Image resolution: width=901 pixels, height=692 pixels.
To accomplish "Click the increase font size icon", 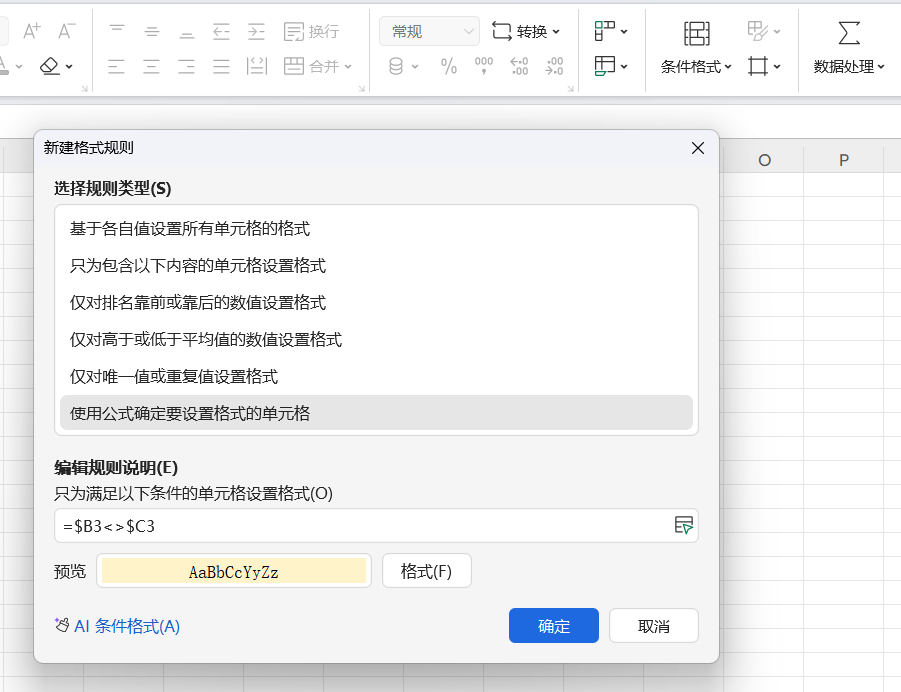I will (31, 31).
